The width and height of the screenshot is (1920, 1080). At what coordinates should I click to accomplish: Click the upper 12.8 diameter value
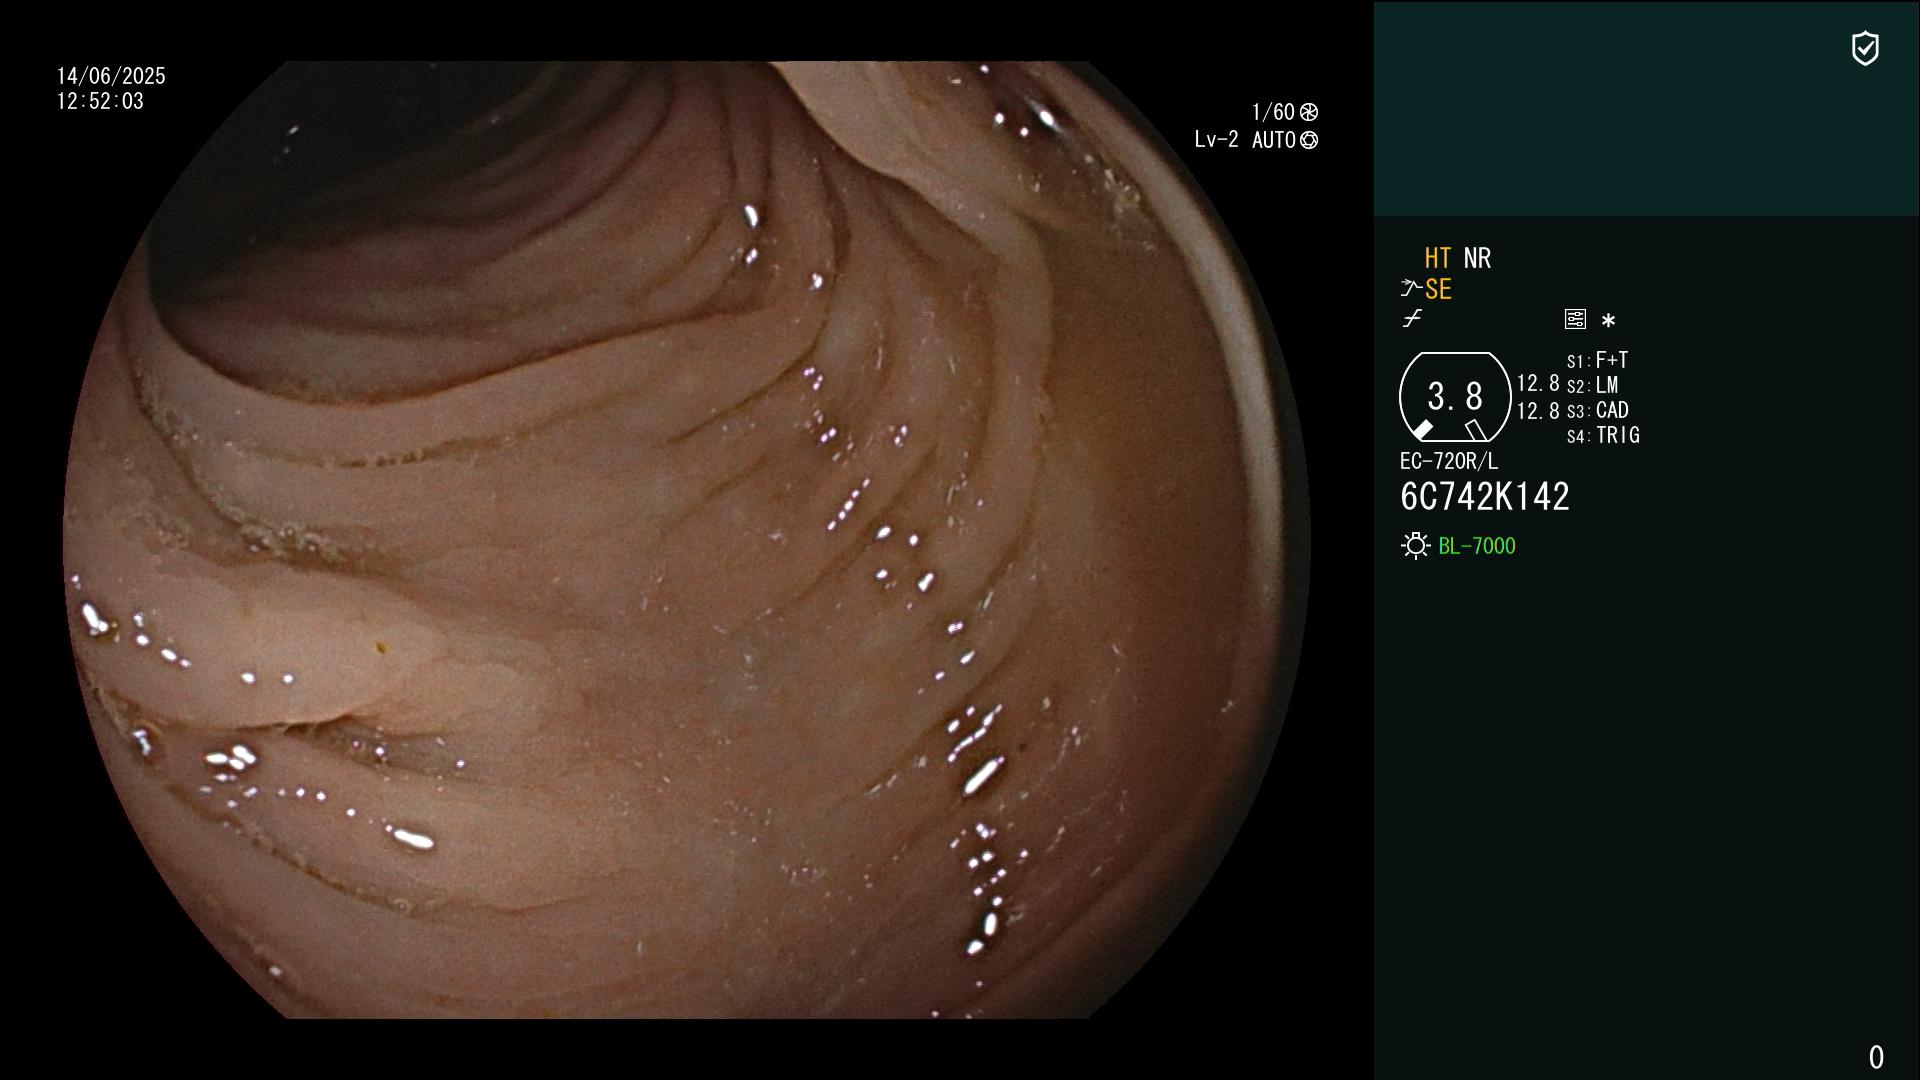click(x=1538, y=383)
